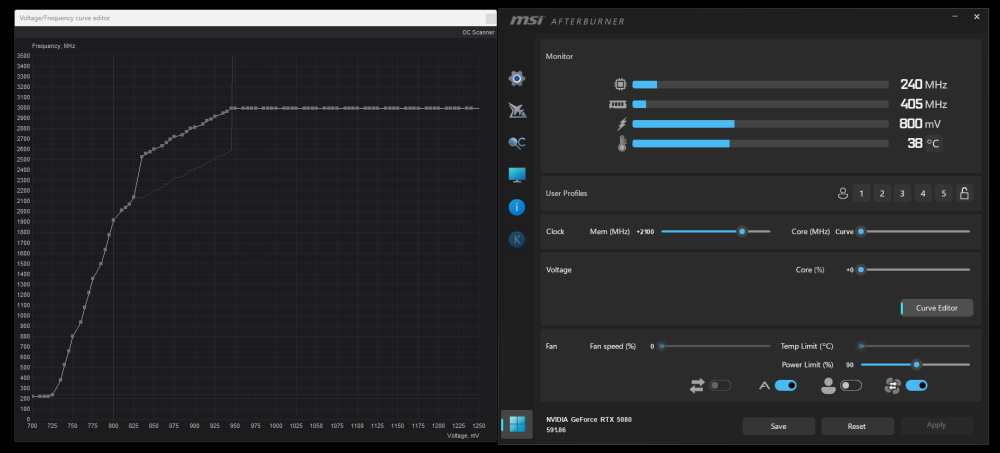The image size is (1000, 453).
Task: Click the Windows startup icon
Action: point(517,424)
